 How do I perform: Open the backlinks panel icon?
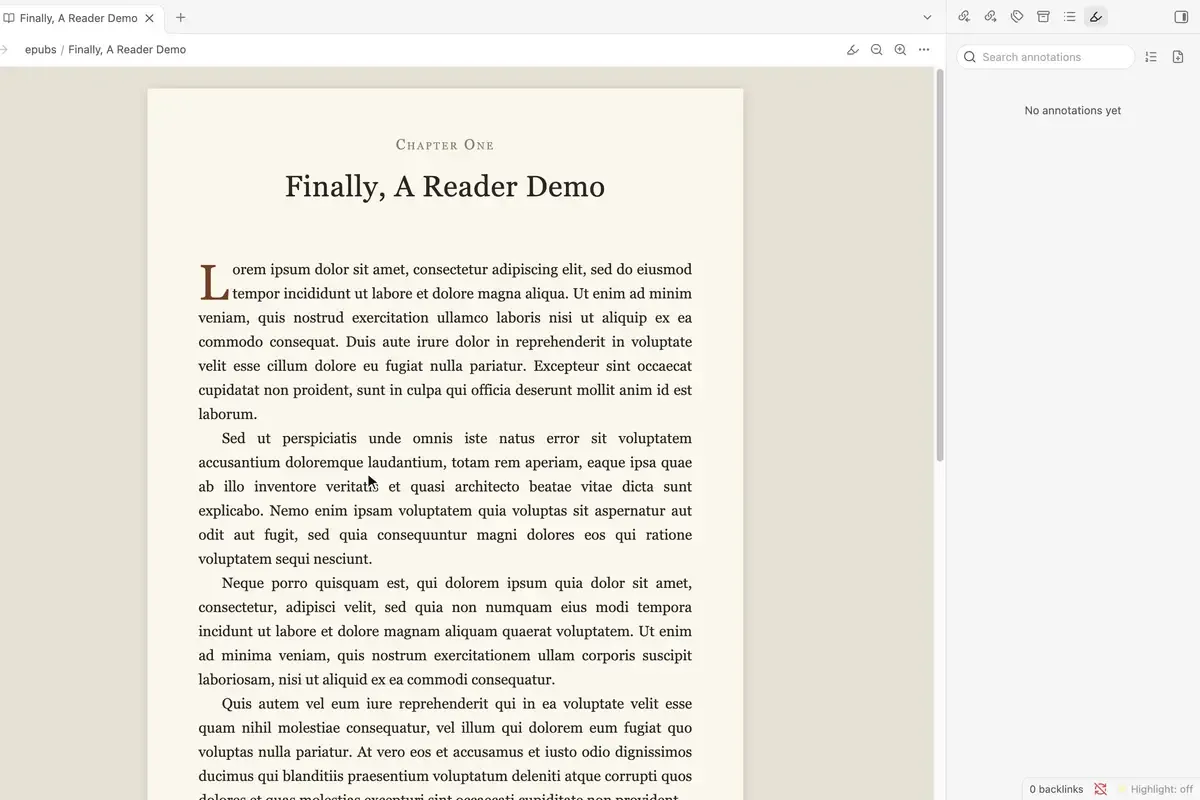click(964, 17)
